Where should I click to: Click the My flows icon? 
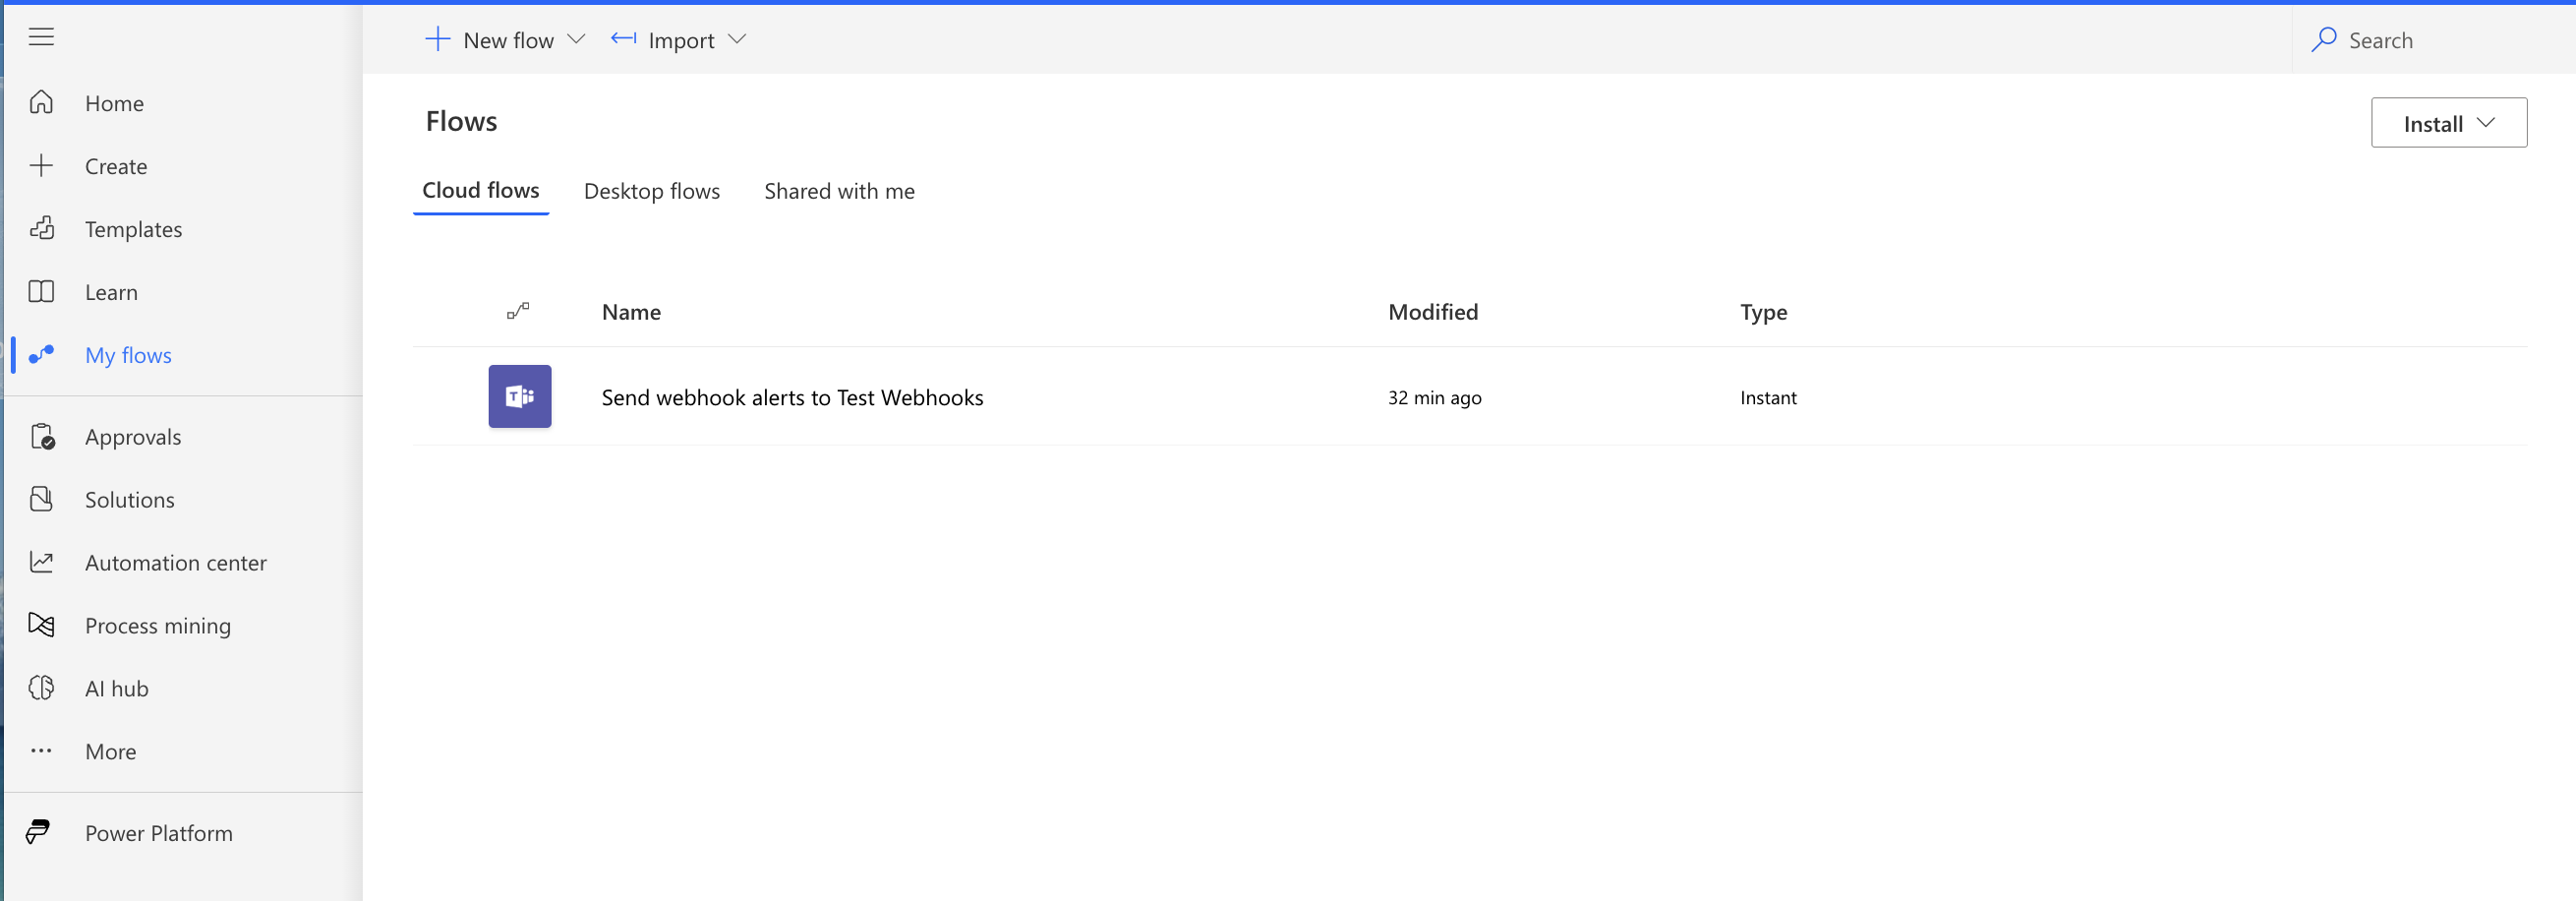coord(41,355)
